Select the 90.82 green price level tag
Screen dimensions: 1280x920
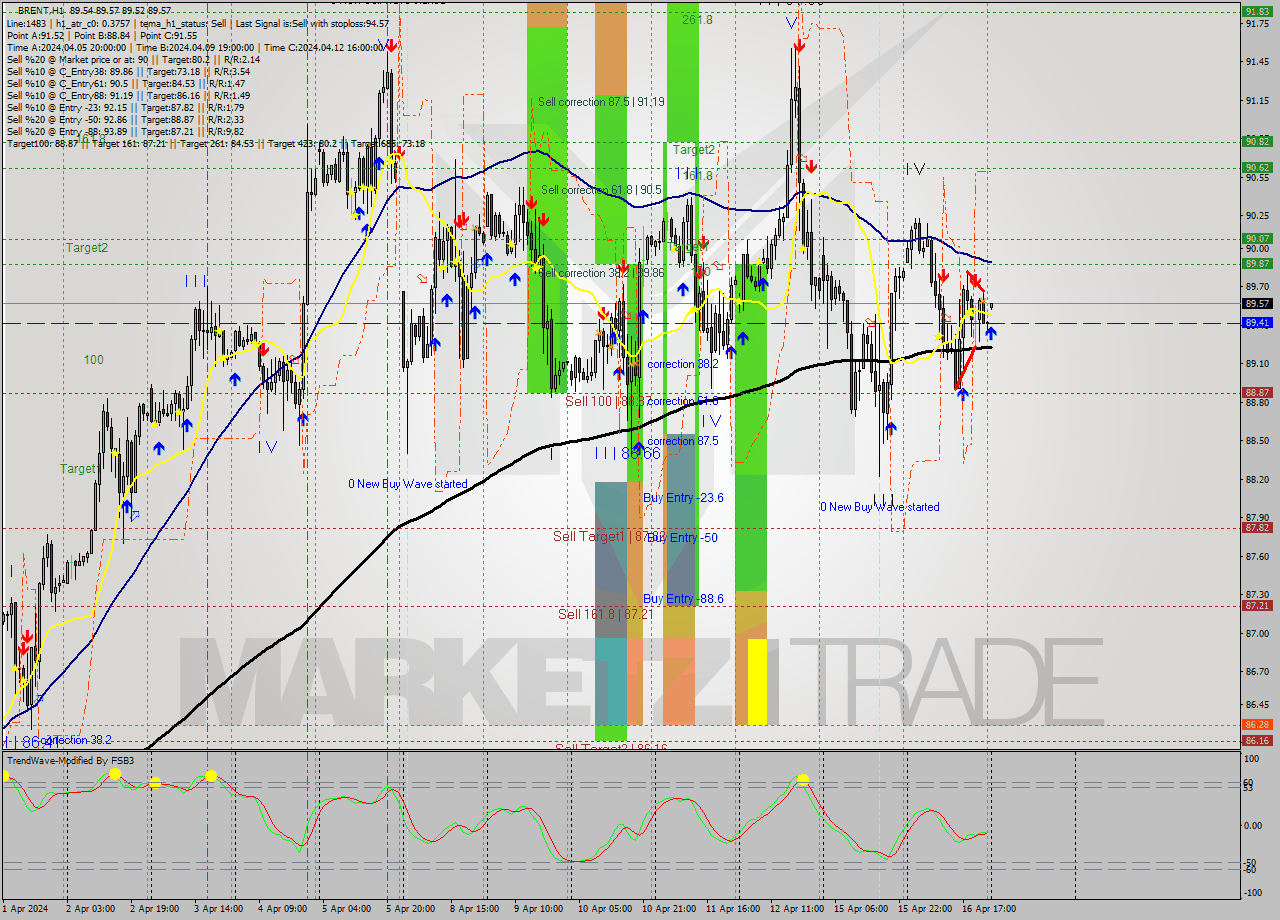pos(1257,142)
